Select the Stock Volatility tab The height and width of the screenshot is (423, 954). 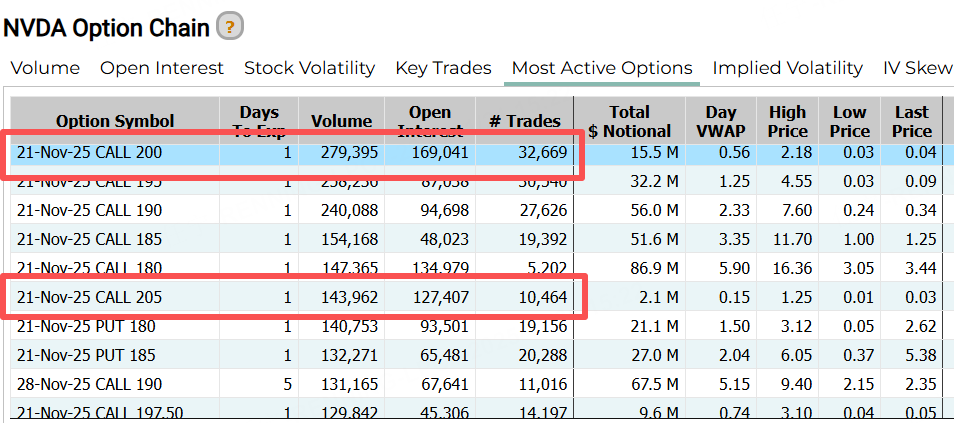(x=309, y=68)
